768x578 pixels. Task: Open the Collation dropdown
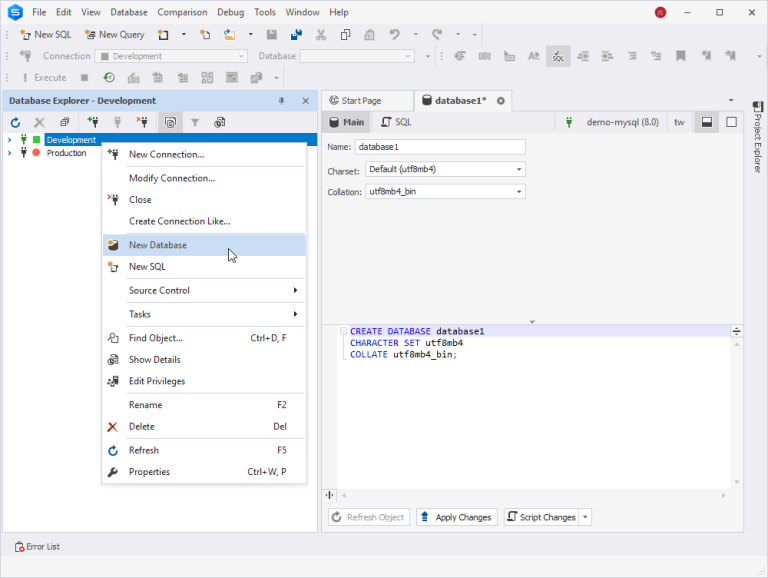519,192
